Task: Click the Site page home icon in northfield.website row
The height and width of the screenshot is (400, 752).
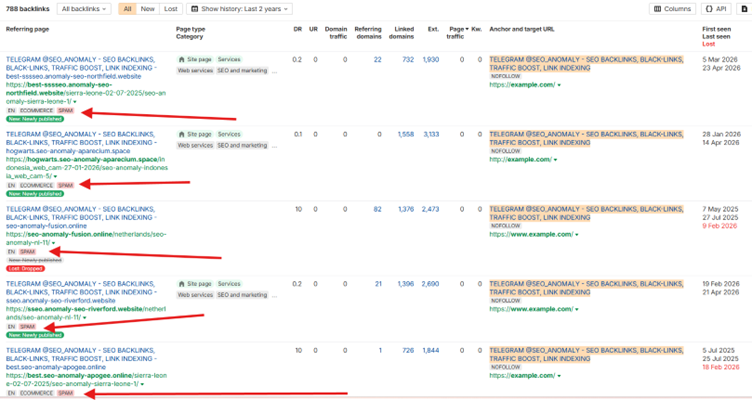Action: (x=181, y=59)
